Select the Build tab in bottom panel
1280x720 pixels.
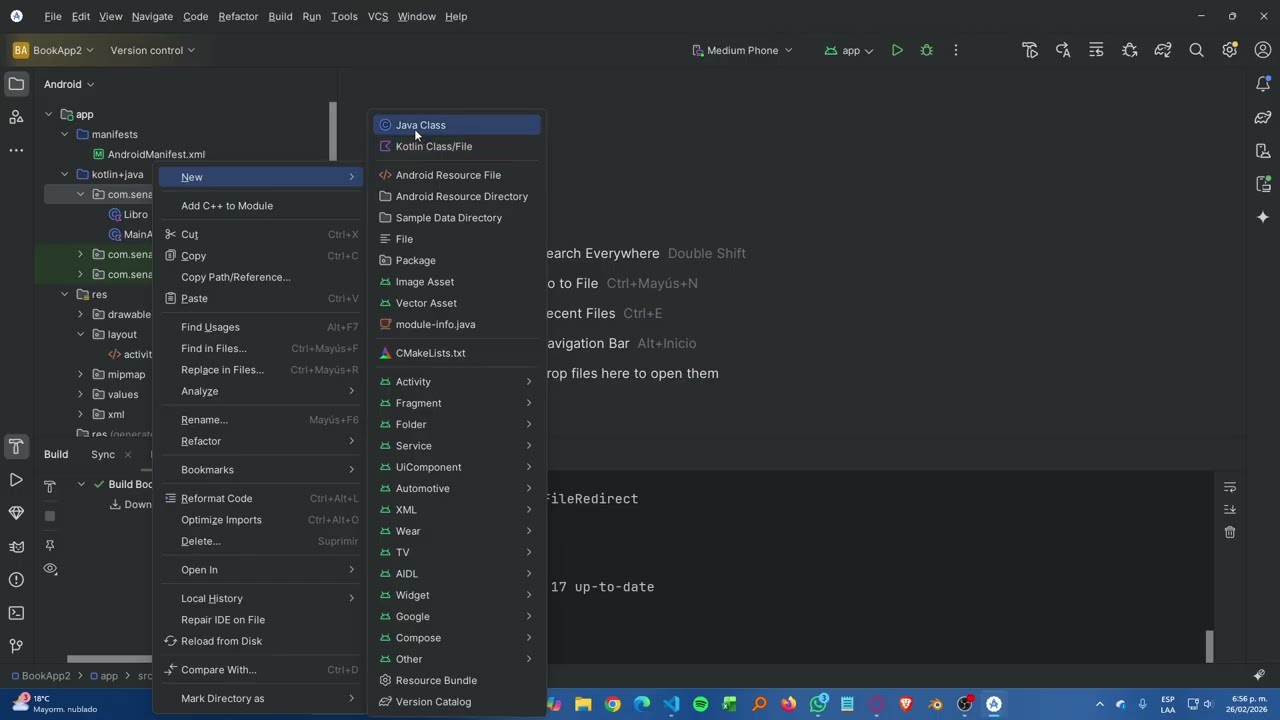click(x=56, y=454)
